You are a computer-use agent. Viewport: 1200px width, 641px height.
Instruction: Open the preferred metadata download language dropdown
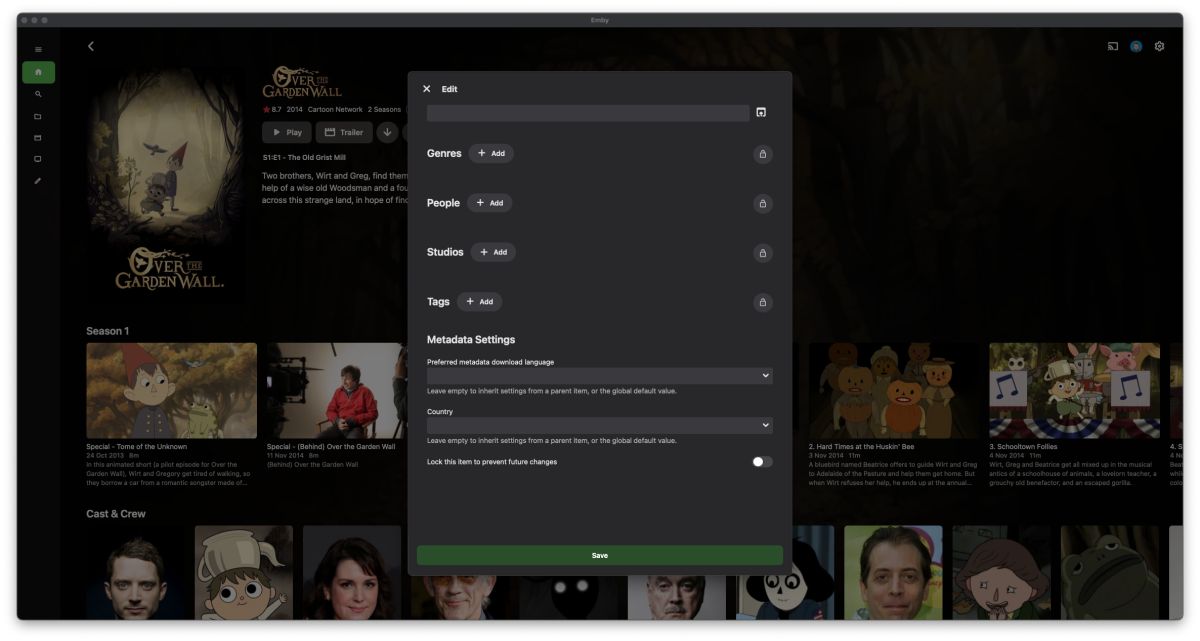pos(600,375)
